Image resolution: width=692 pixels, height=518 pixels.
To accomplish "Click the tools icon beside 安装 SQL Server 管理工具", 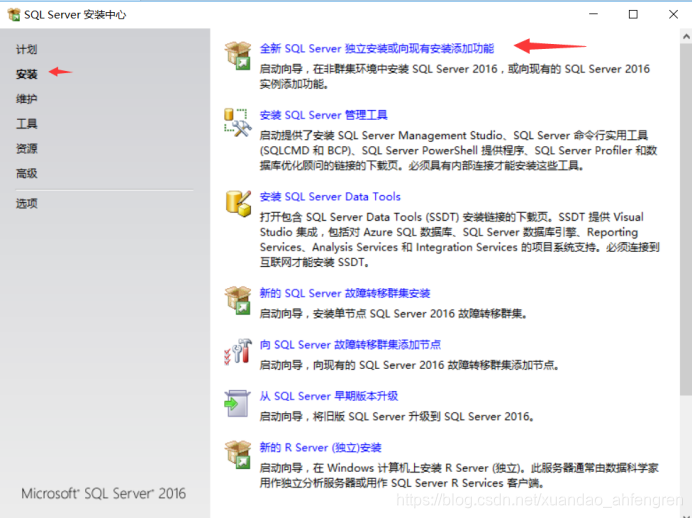I will 238,122.
